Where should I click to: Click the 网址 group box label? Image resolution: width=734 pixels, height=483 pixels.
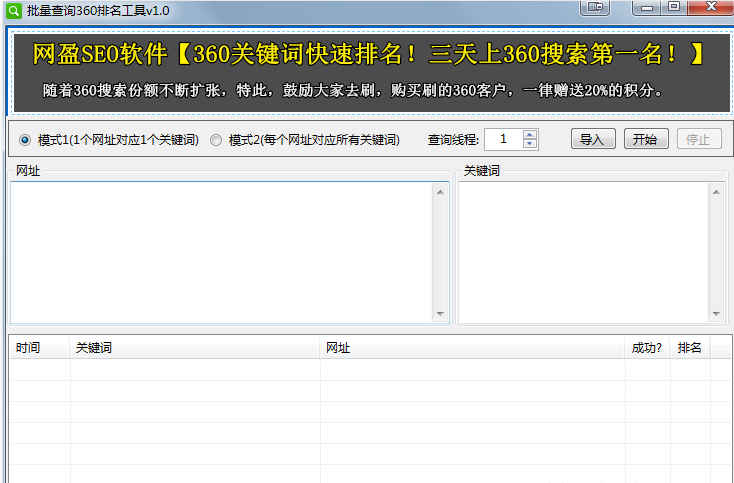tap(28, 171)
